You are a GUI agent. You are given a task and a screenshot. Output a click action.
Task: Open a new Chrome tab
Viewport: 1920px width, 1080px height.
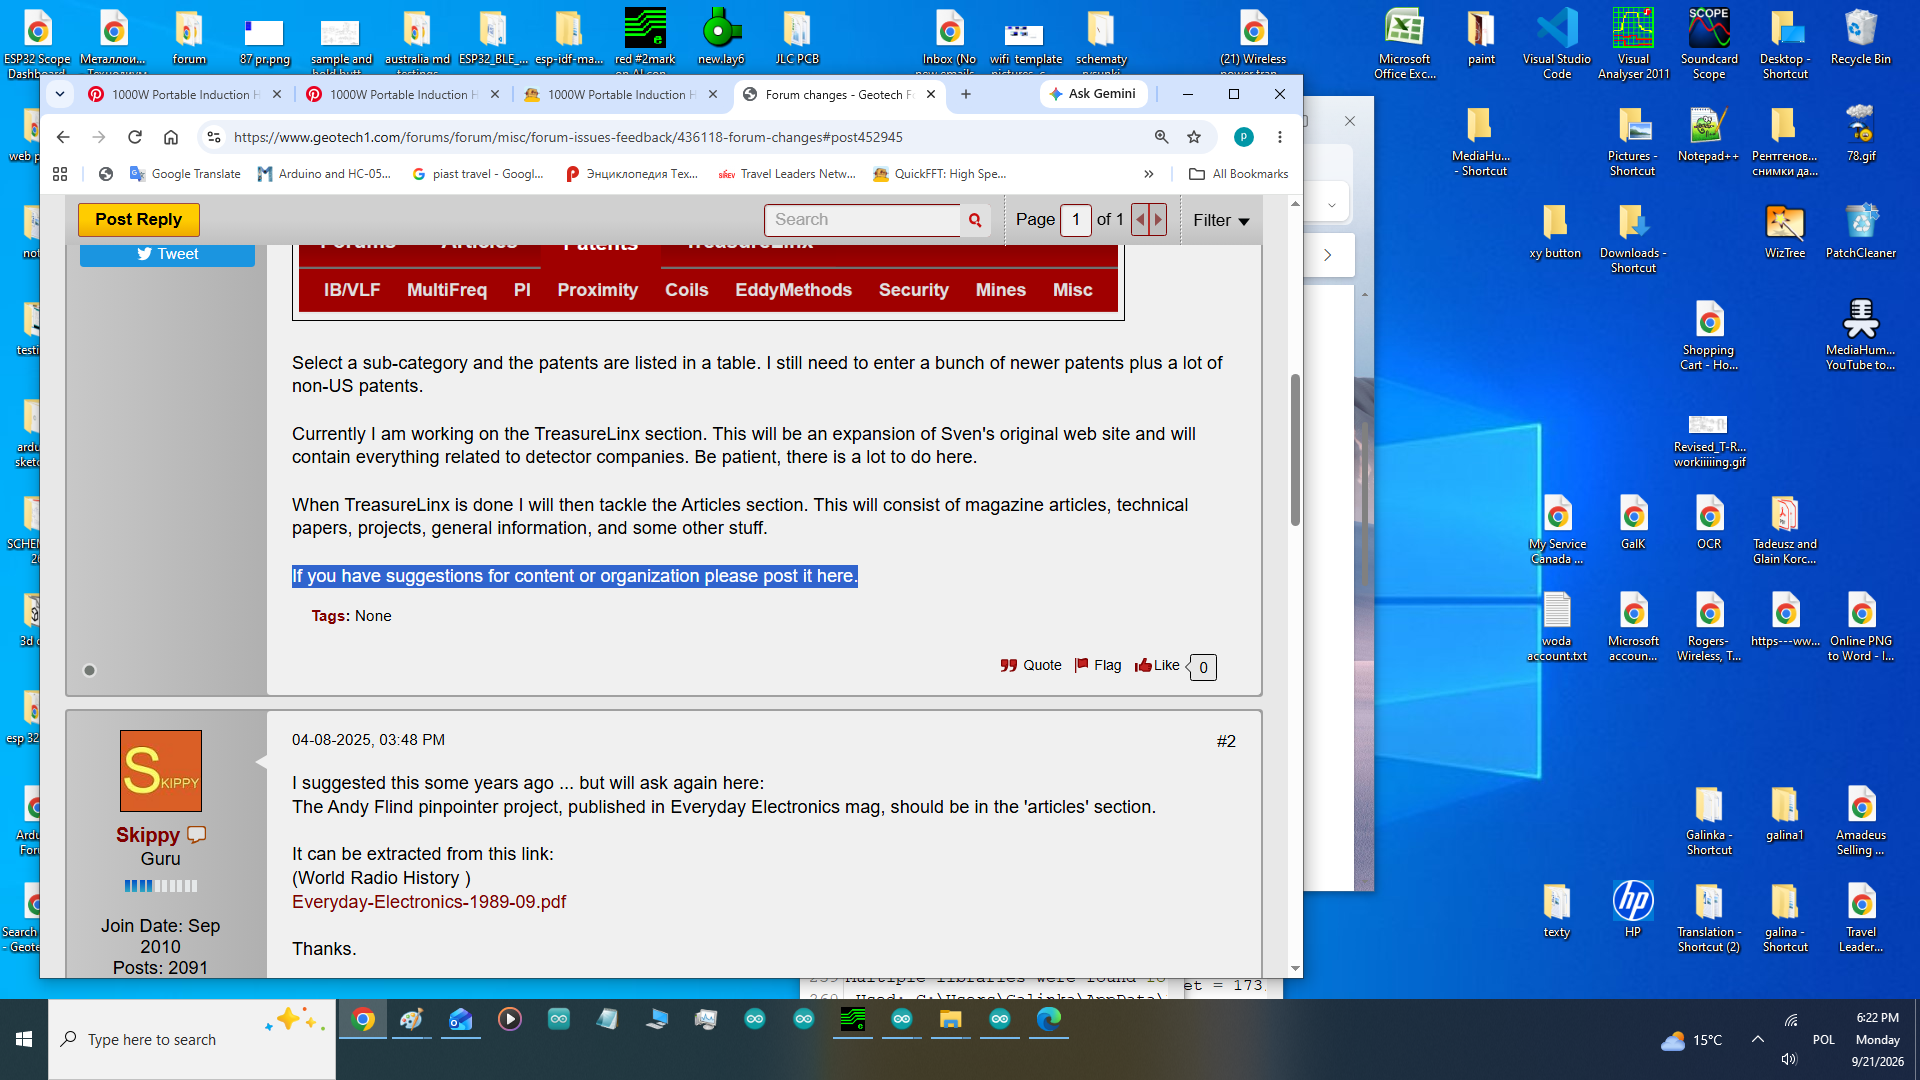pos(966,94)
